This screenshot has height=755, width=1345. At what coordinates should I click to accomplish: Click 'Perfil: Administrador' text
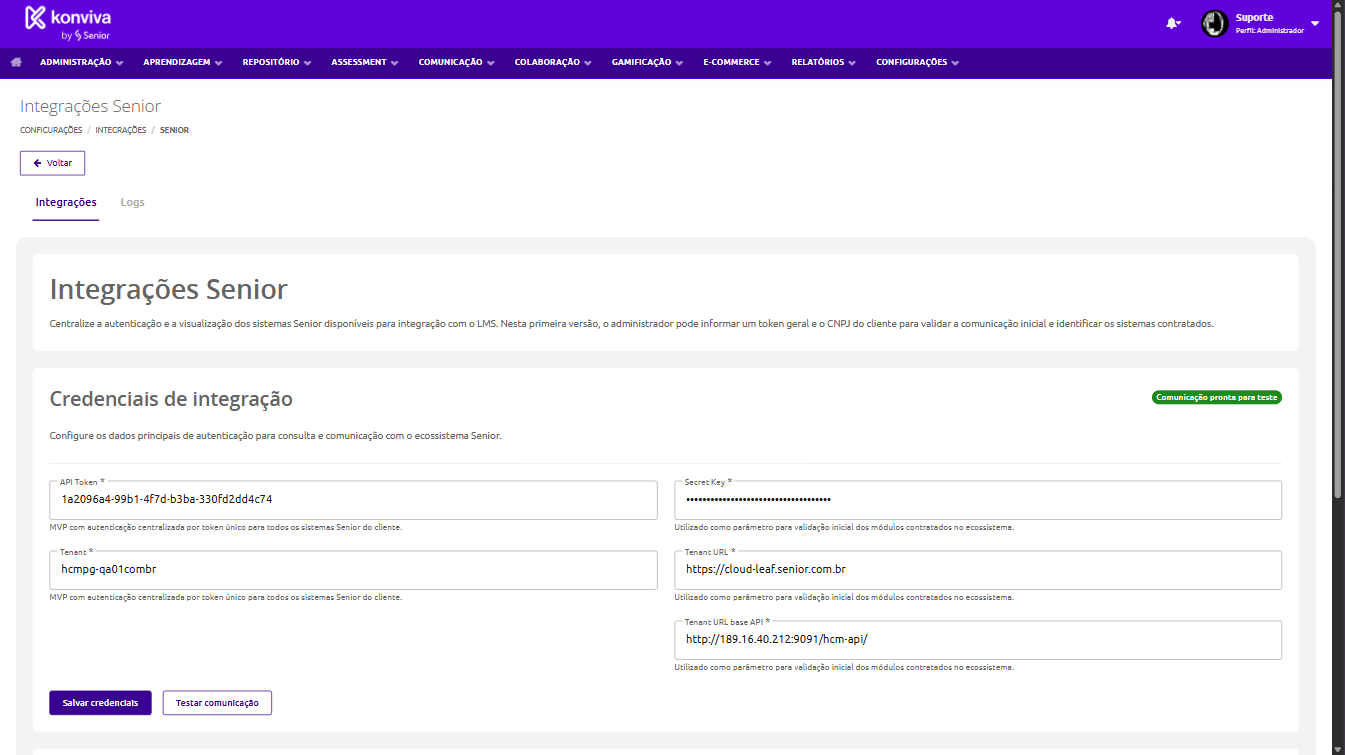pos(1270,31)
